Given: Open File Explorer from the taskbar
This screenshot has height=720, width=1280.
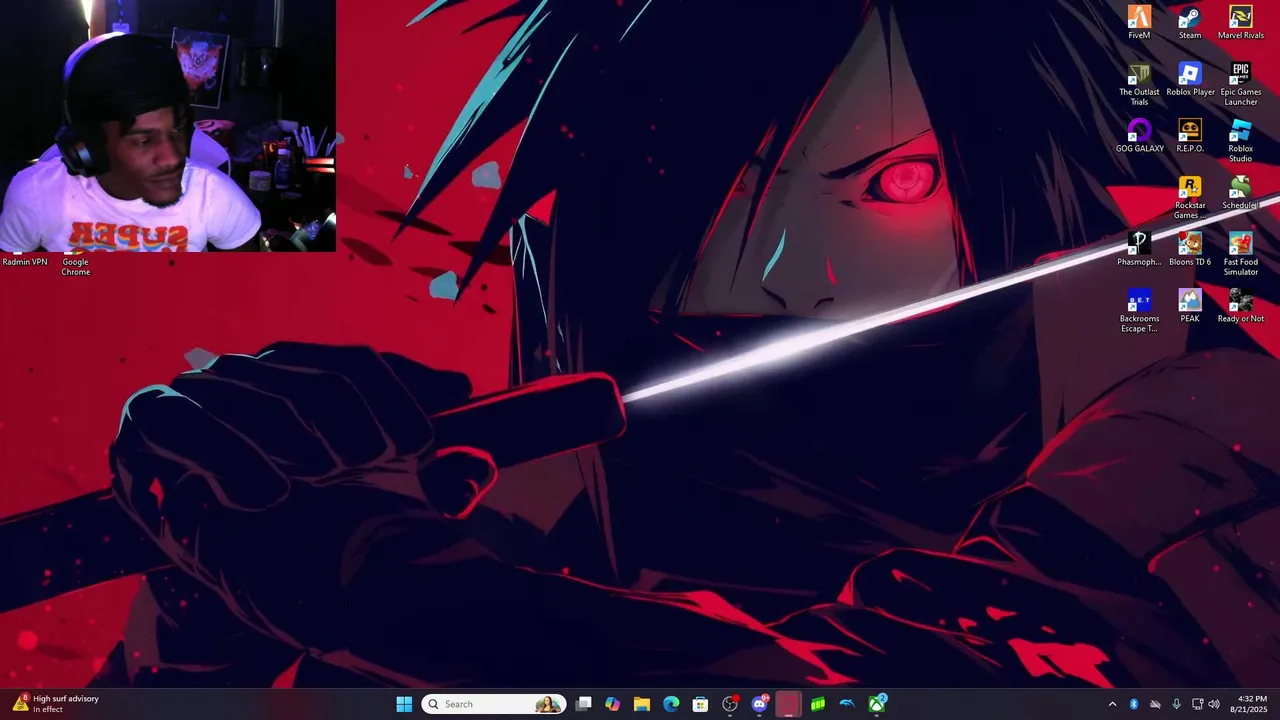Looking at the screenshot, I should 642,704.
